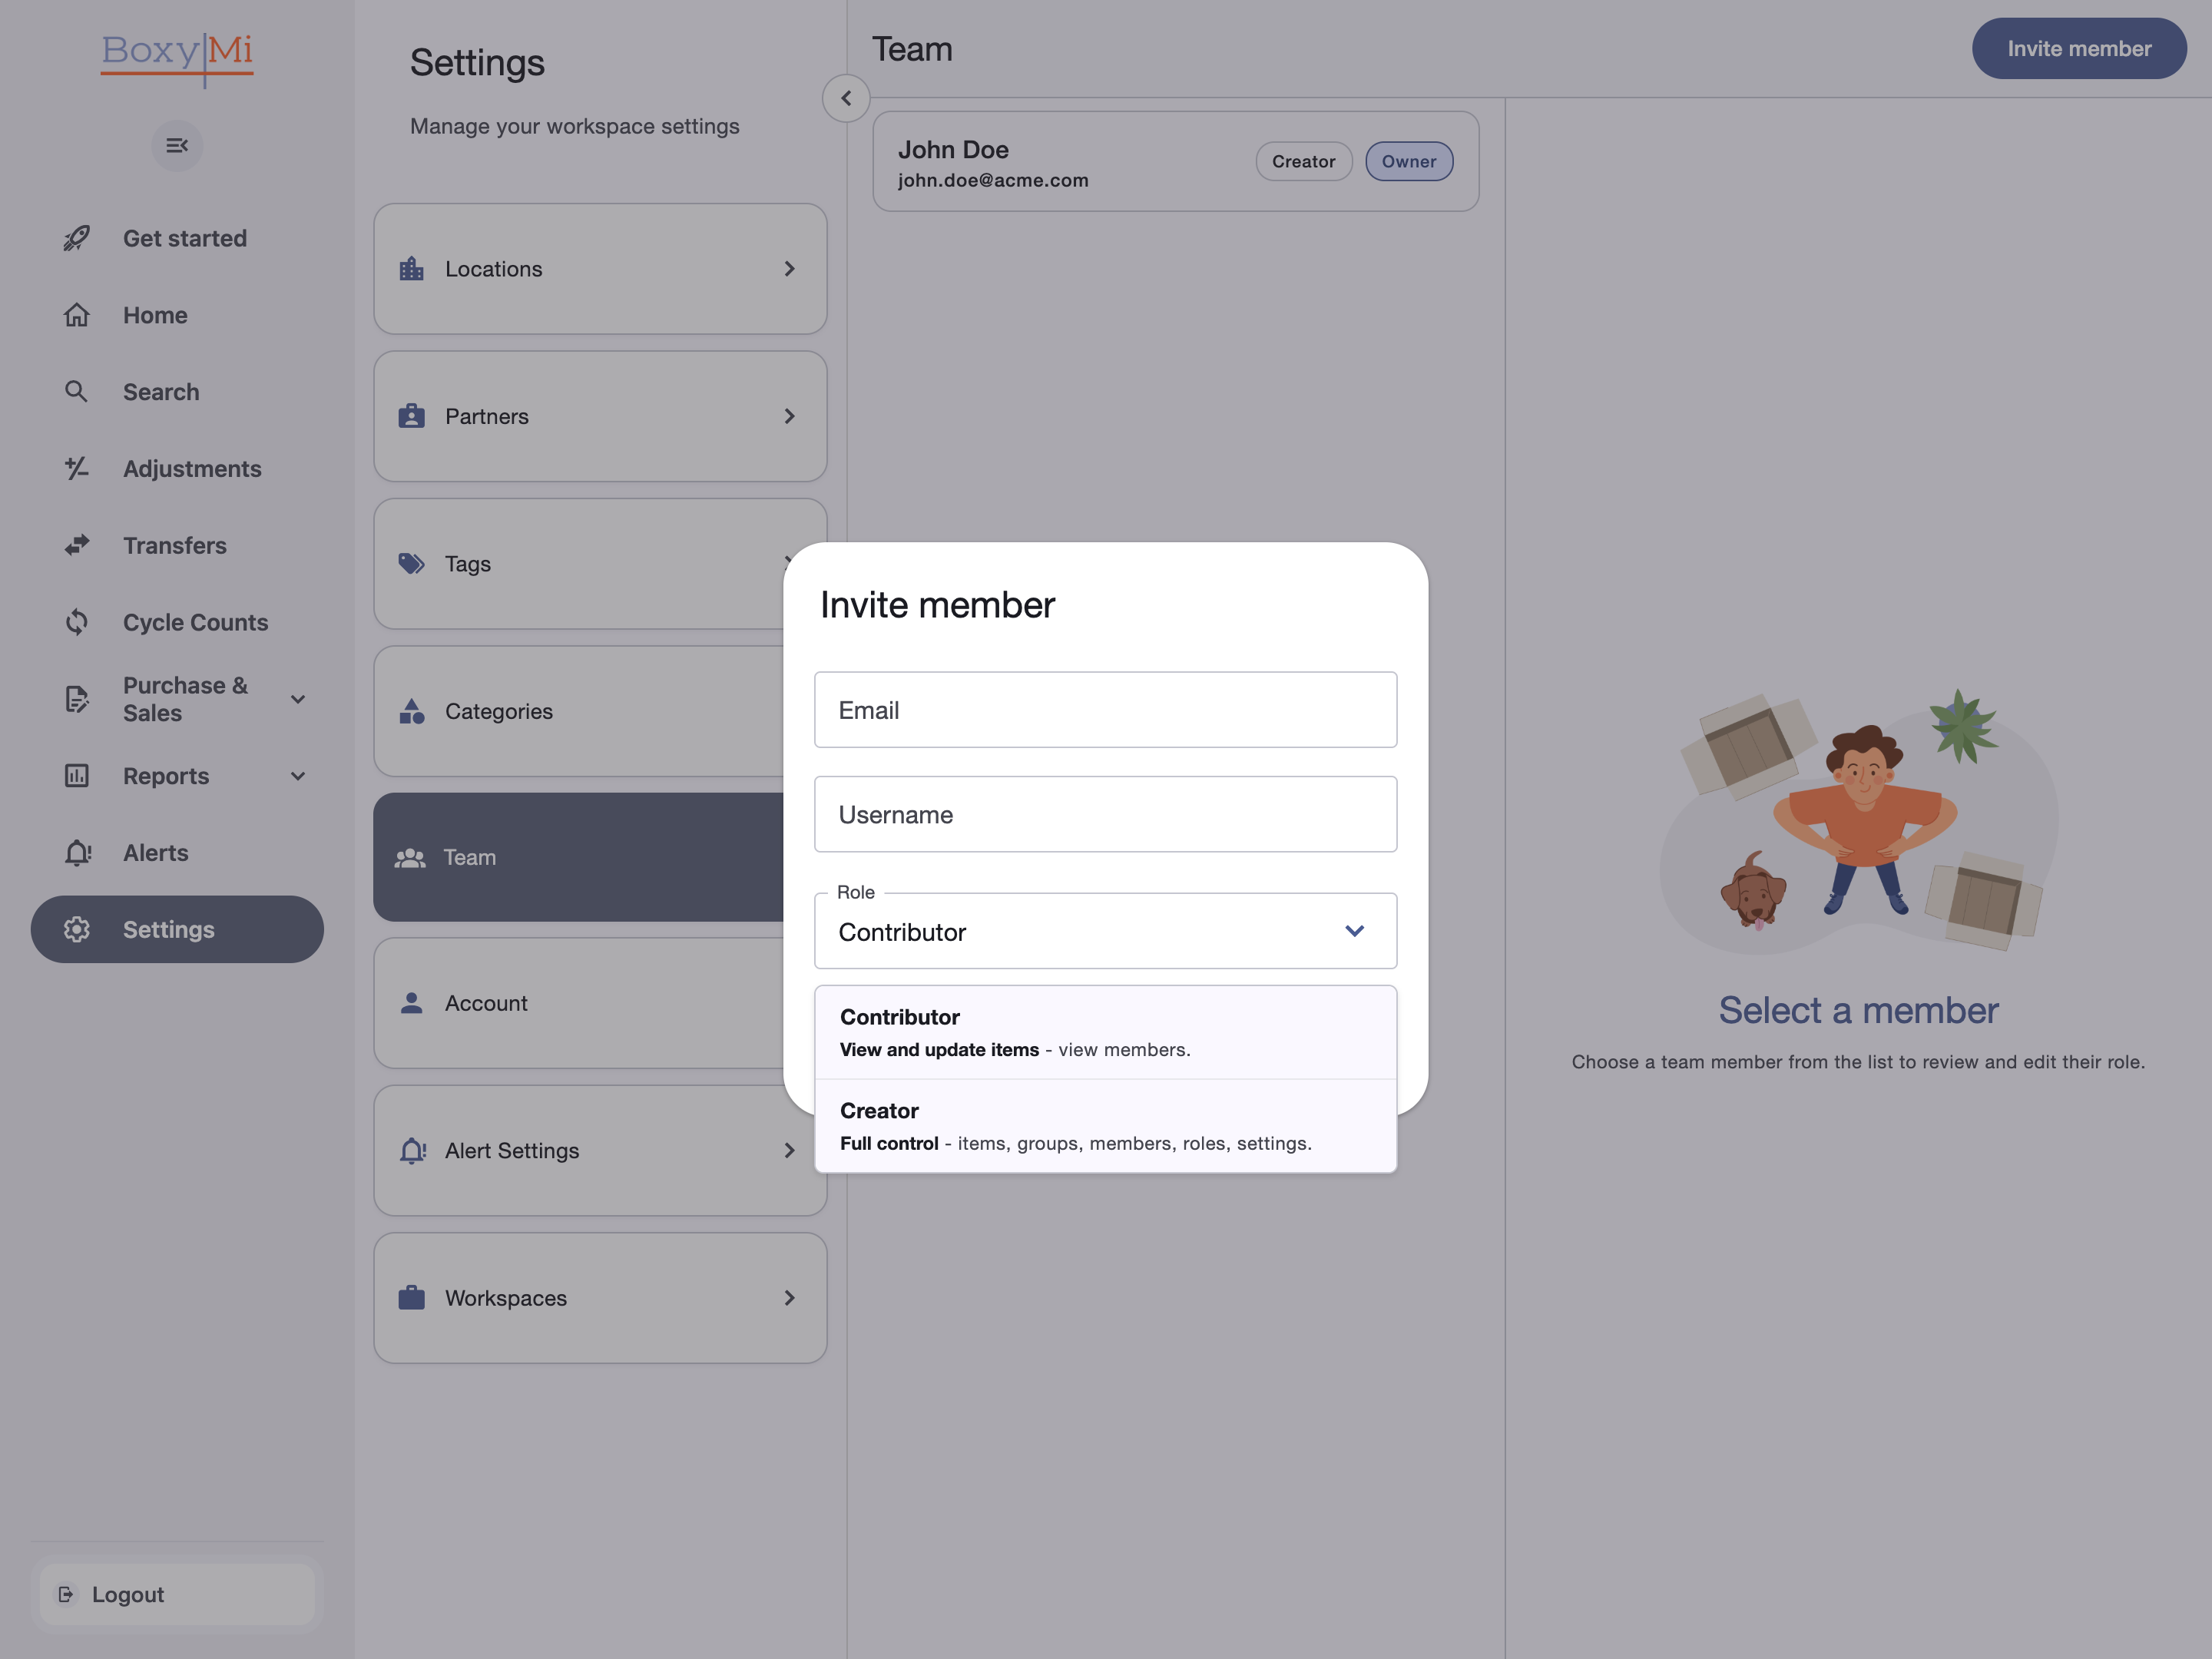Focus the Email input field
The width and height of the screenshot is (2212, 1659).
[x=1105, y=710]
